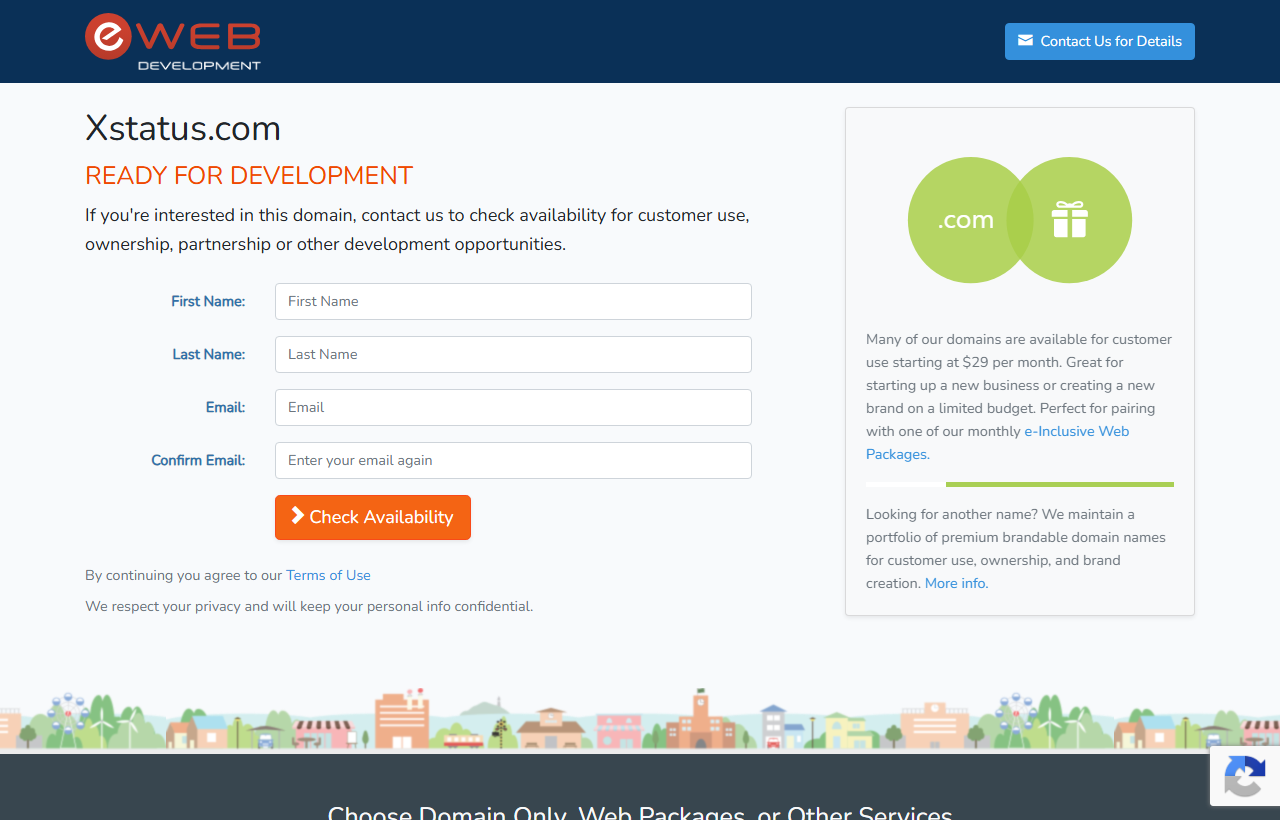Click into the Email field
Image resolution: width=1280 pixels, height=820 pixels.
pos(513,407)
